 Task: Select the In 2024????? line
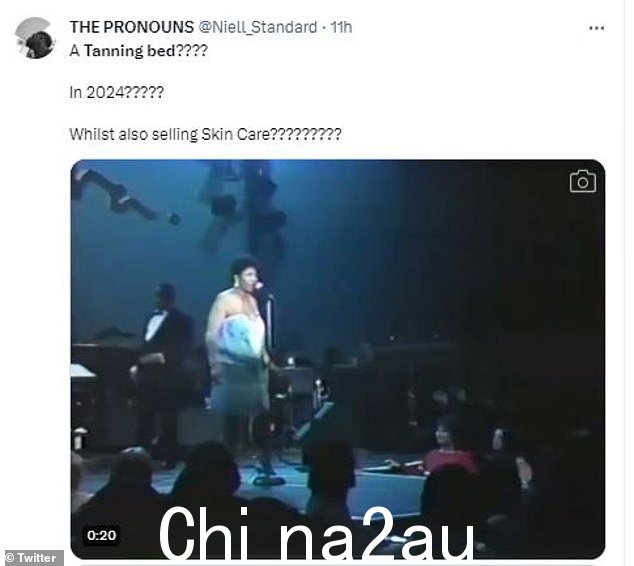point(116,93)
